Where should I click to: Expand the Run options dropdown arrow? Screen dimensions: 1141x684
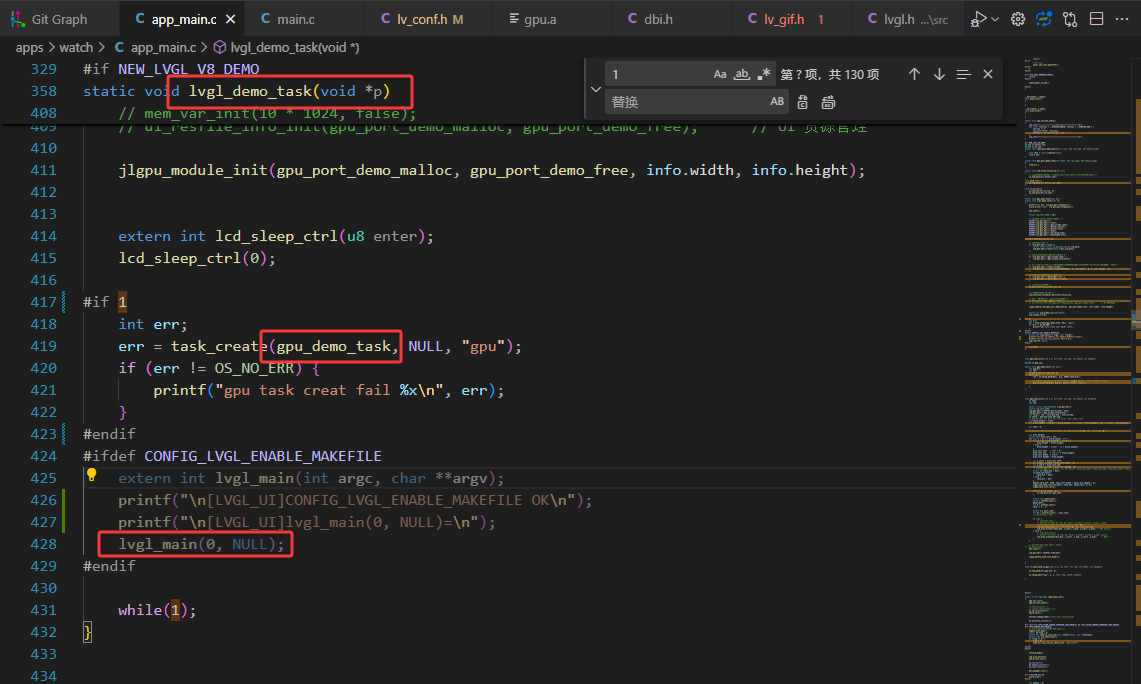995,20
